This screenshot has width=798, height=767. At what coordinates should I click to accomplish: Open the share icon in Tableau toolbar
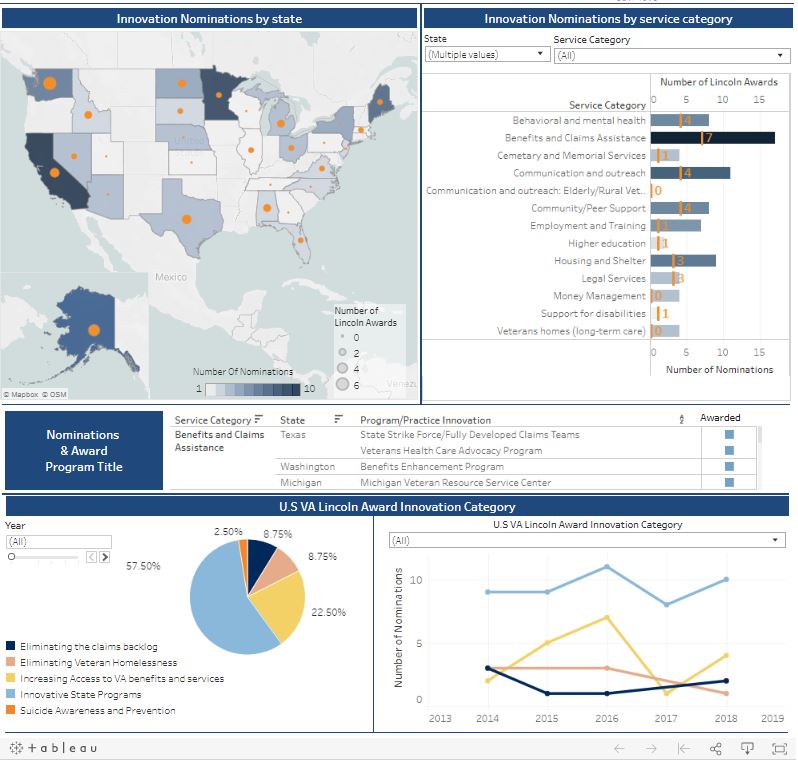pos(716,748)
